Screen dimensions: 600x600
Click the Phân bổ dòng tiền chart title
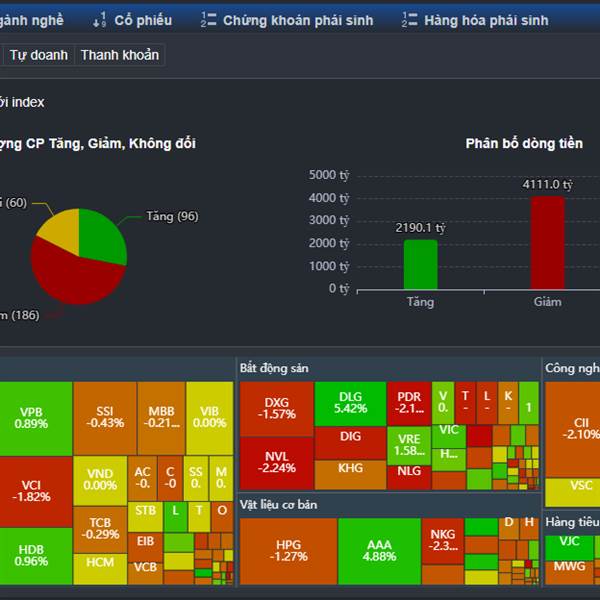point(524,143)
